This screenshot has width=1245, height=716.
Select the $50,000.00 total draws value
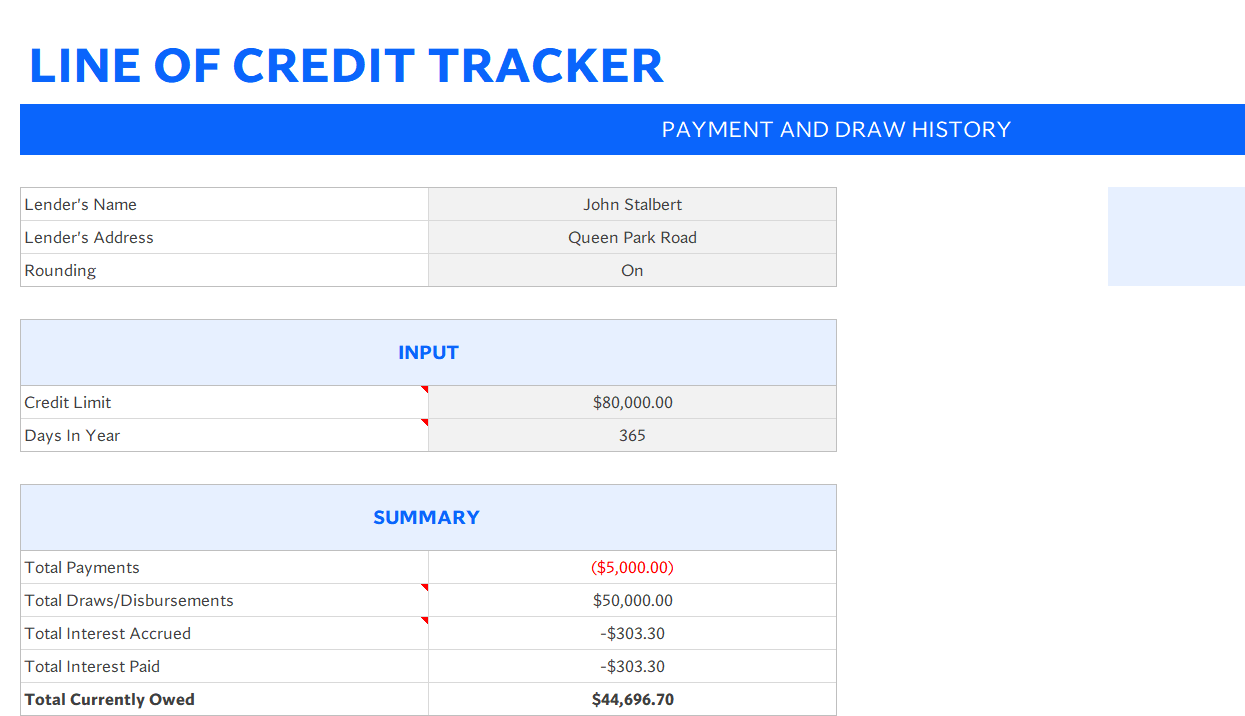click(x=632, y=600)
